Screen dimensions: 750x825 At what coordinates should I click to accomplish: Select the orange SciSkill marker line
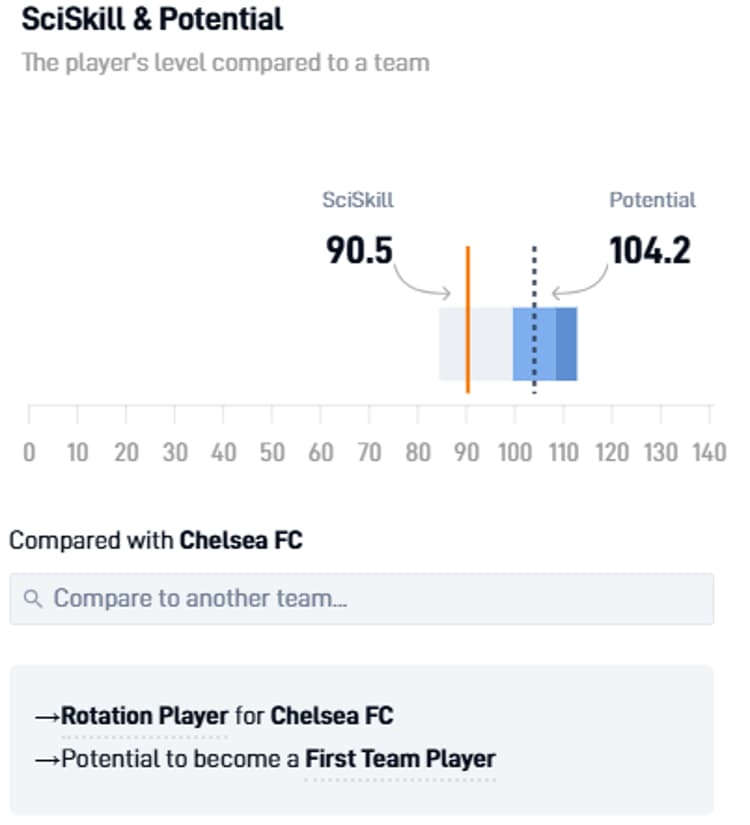click(468, 320)
